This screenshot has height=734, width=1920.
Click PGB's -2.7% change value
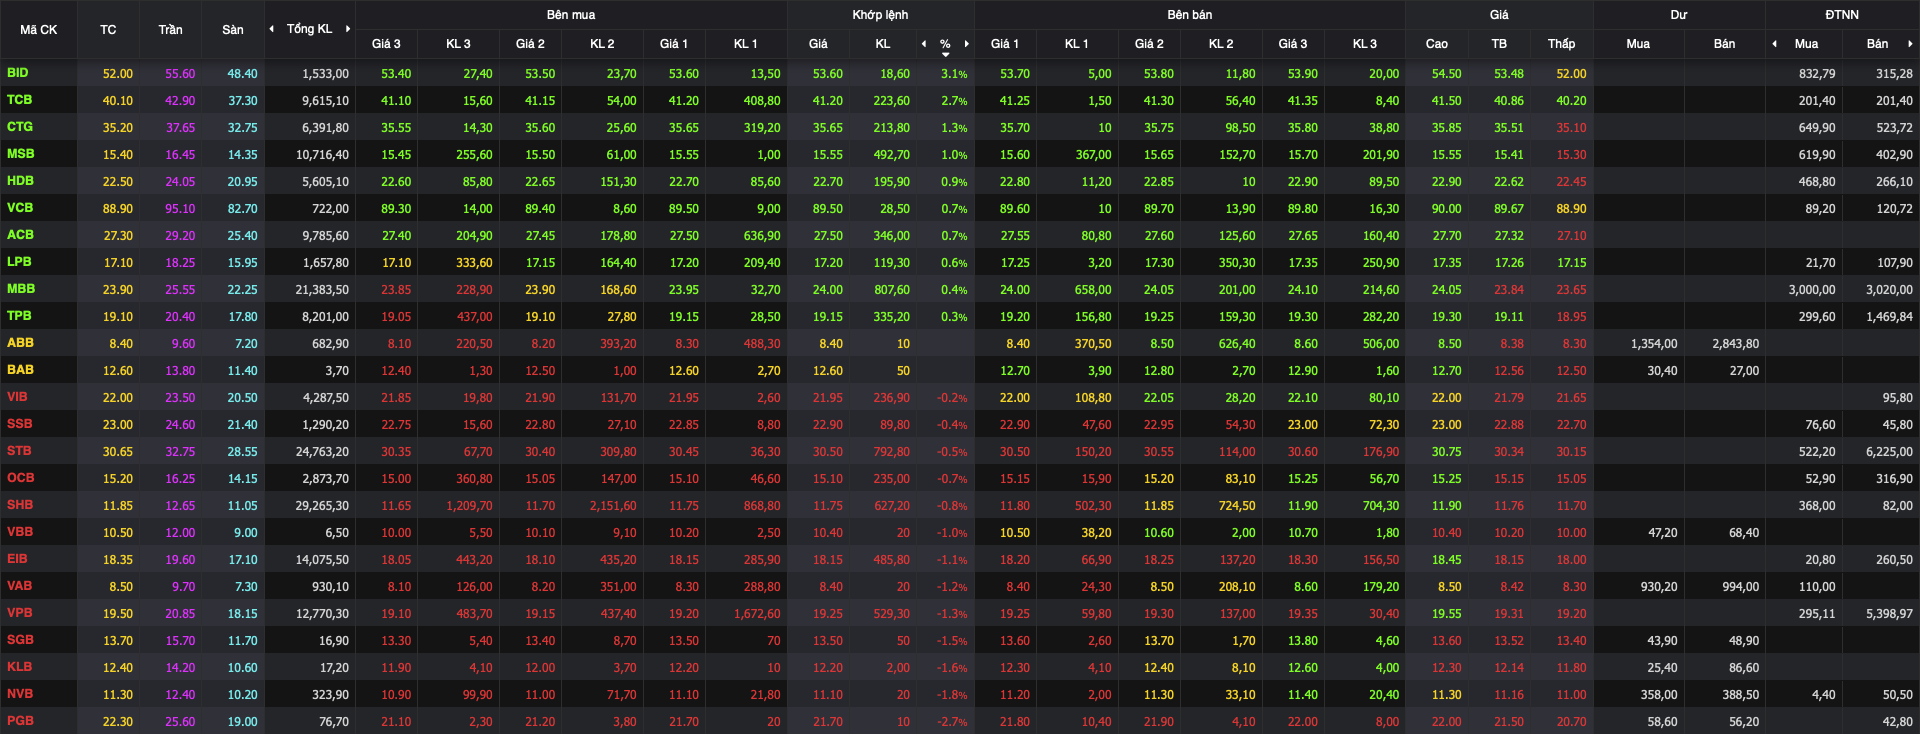pos(952,722)
